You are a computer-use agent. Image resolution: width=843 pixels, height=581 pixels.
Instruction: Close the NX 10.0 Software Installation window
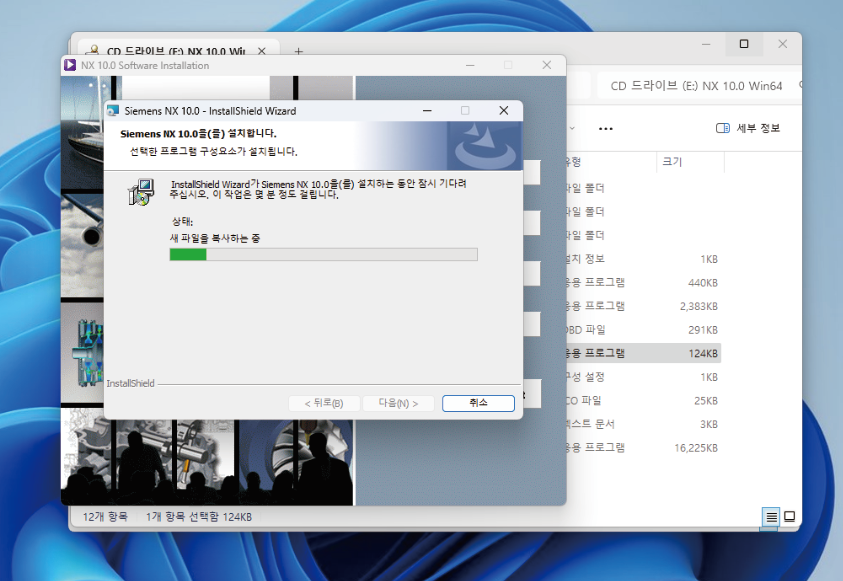click(547, 65)
